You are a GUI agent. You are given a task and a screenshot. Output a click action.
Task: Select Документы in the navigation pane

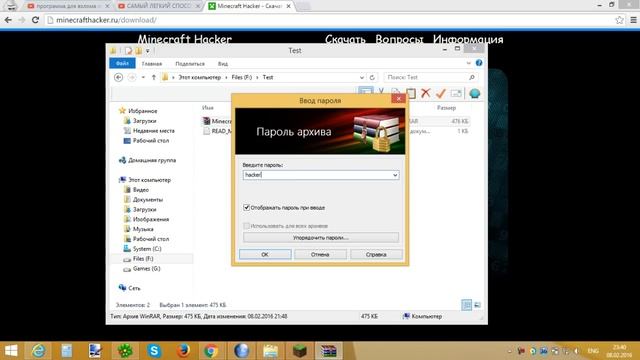click(148, 200)
